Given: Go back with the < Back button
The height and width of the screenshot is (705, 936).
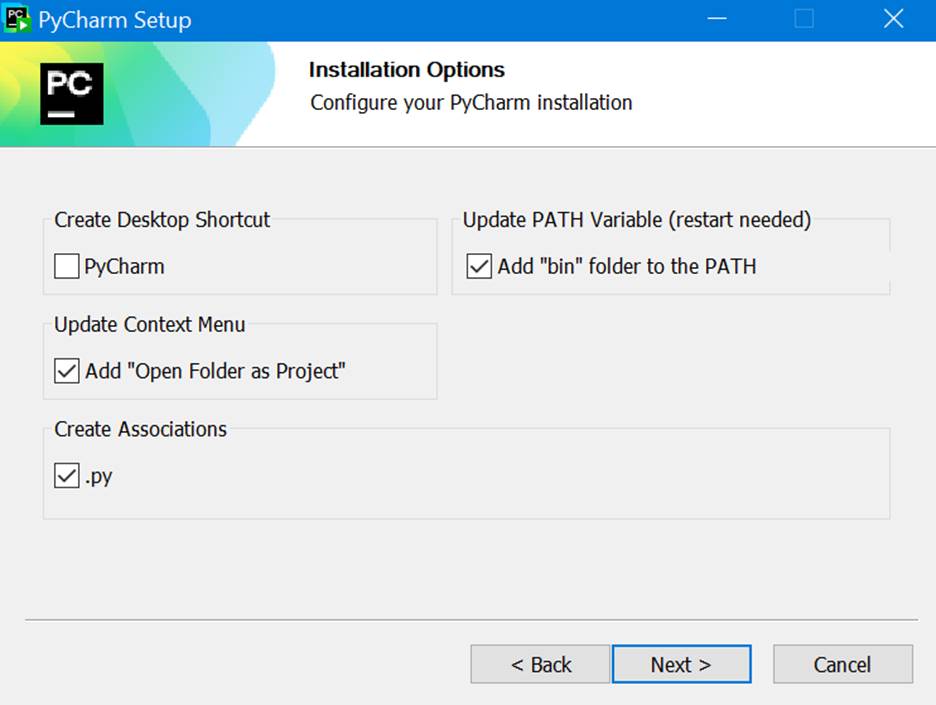Looking at the screenshot, I should pos(540,665).
